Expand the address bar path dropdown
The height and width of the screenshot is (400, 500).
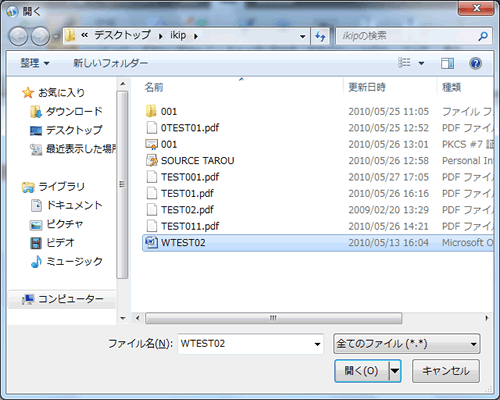[x=302, y=36]
